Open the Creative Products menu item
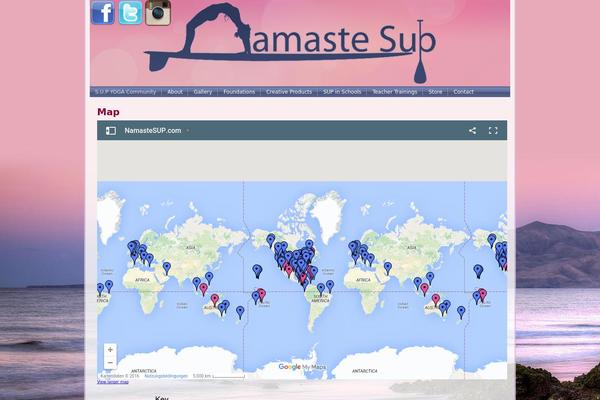The height and width of the screenshot is (400, 600). click(289, 92)
